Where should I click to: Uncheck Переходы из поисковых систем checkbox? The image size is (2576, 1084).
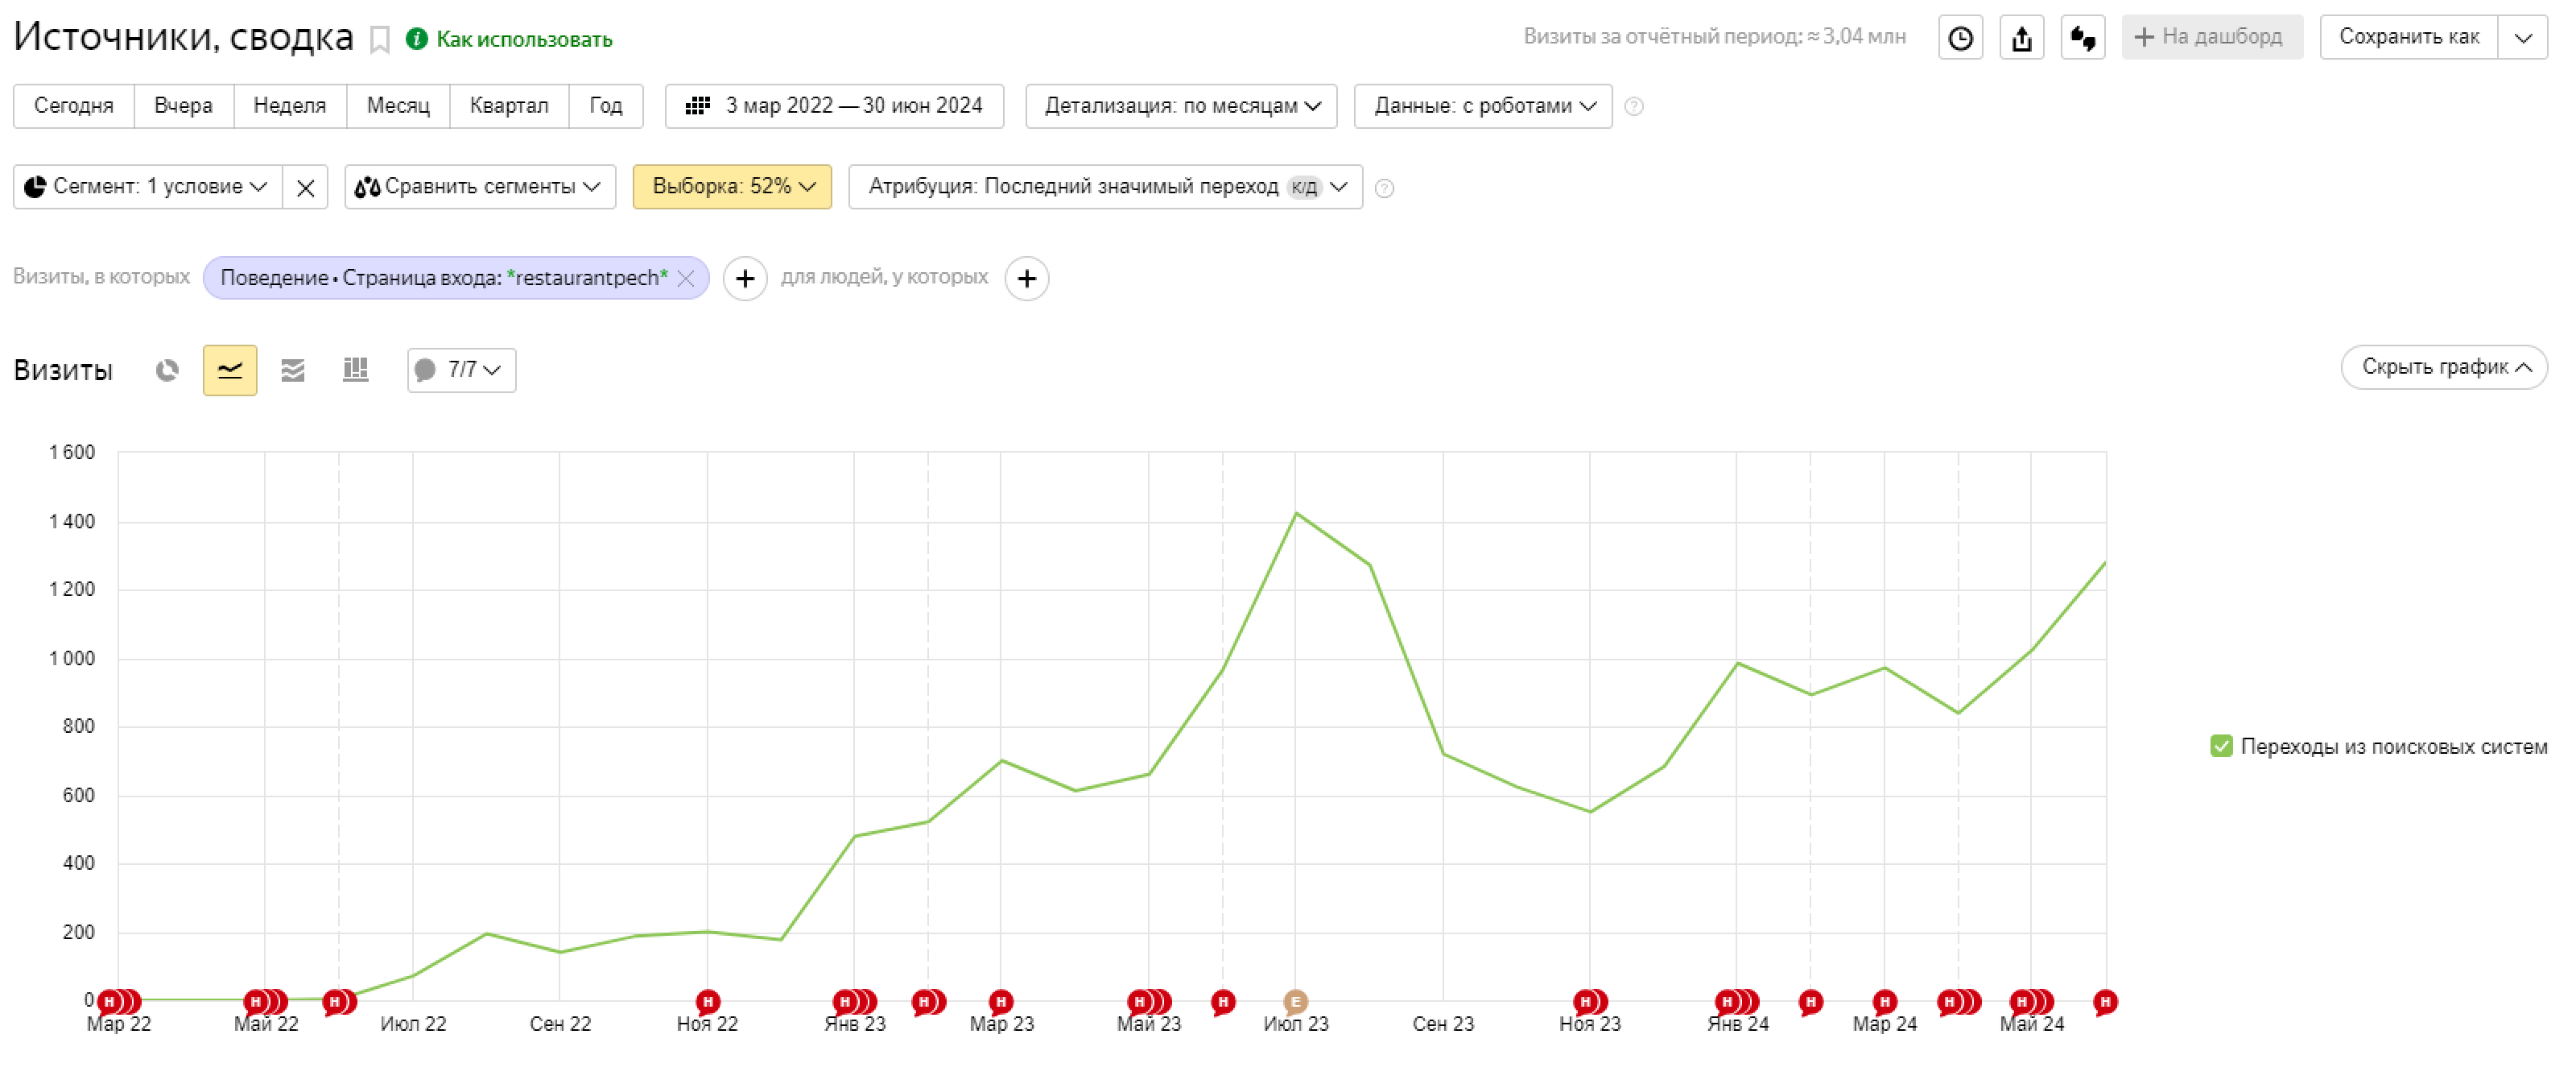click(x=2220, y=746)
